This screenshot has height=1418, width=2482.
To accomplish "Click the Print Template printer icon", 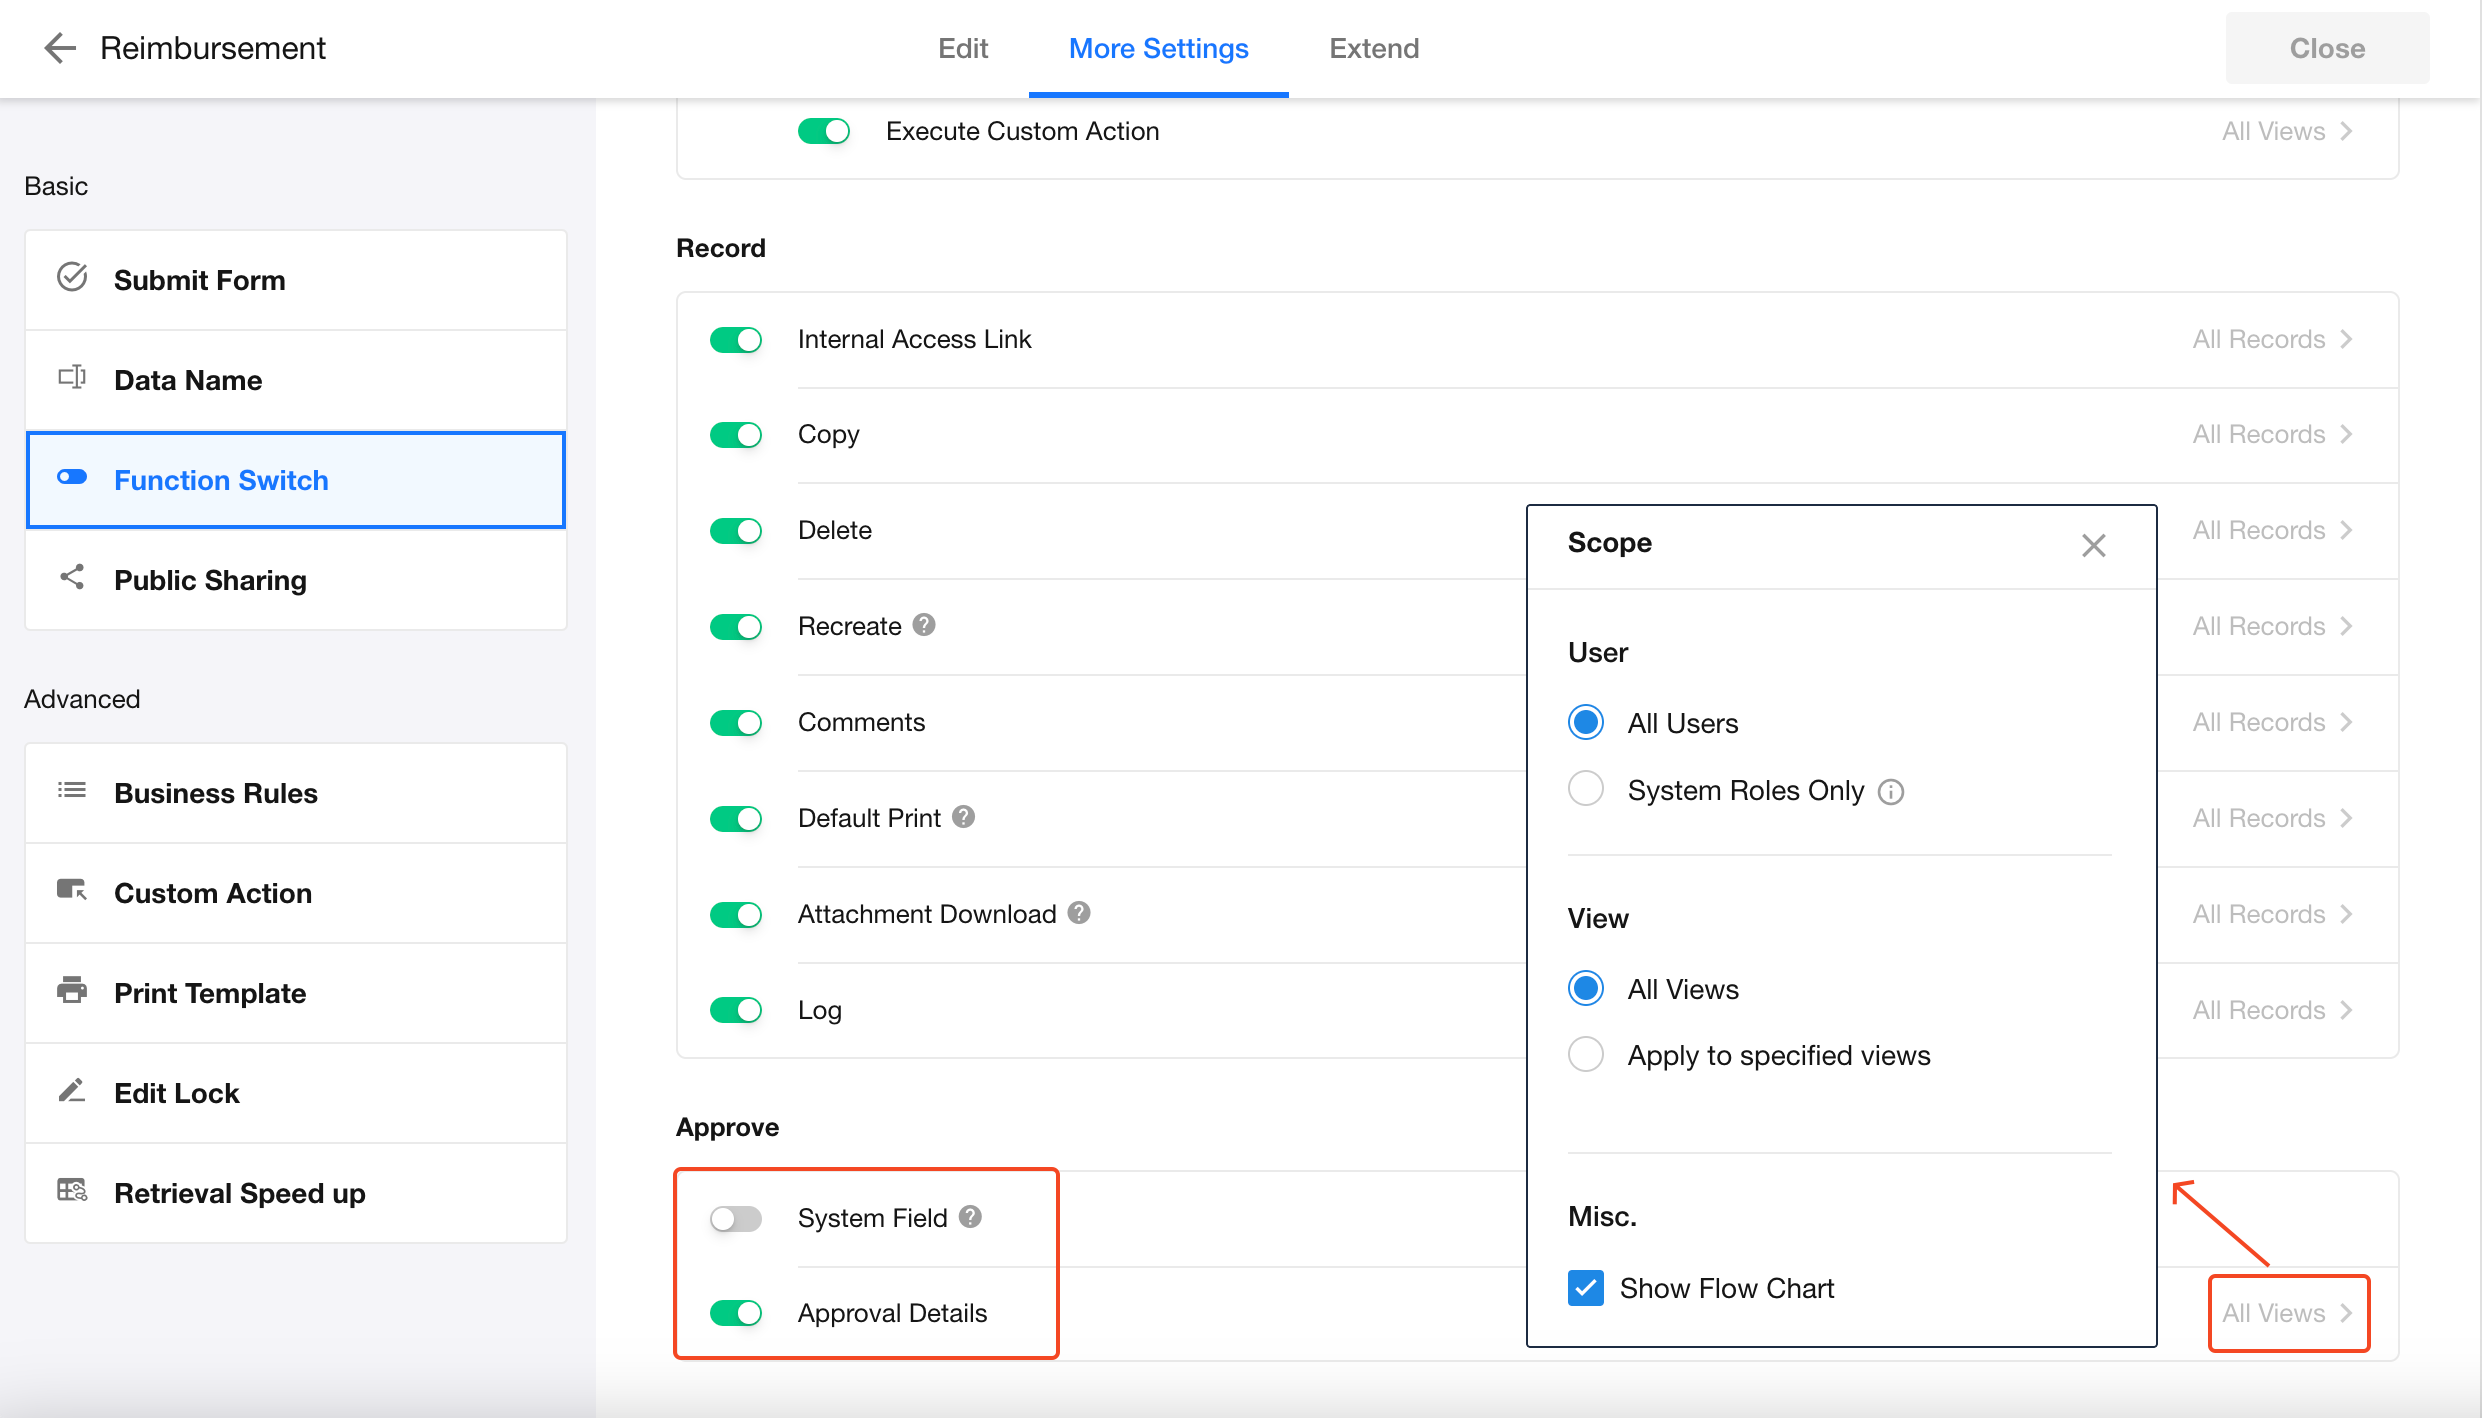I will coord(72,991).
